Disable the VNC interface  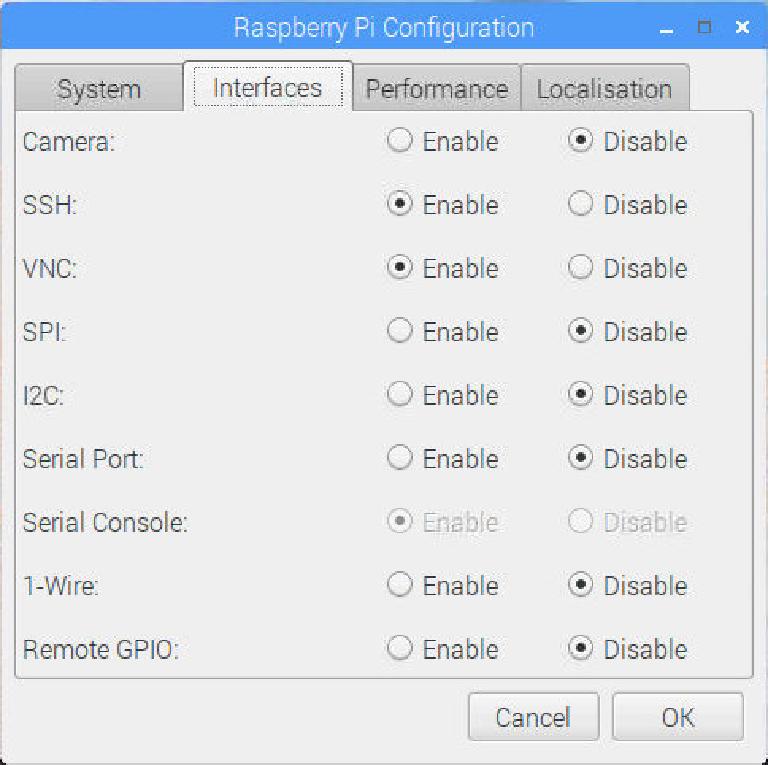pos(581,268)
